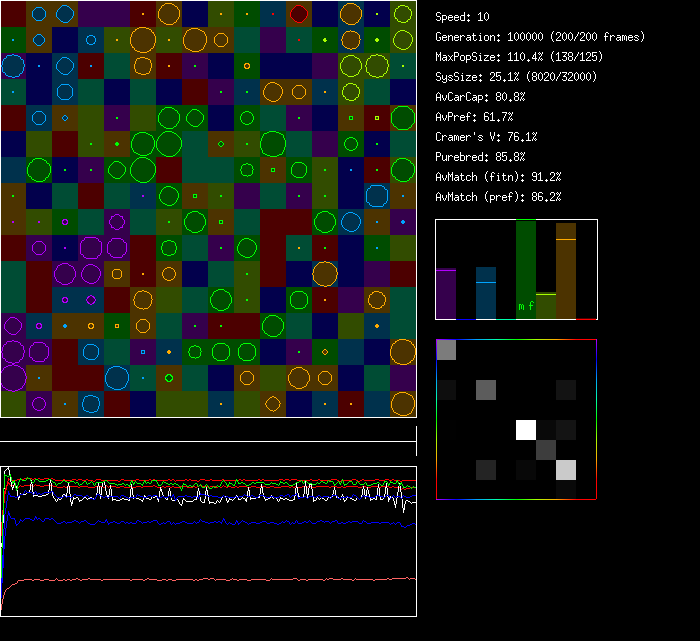
Task: Click the red circle in the top row
Action: coord(299,13)
